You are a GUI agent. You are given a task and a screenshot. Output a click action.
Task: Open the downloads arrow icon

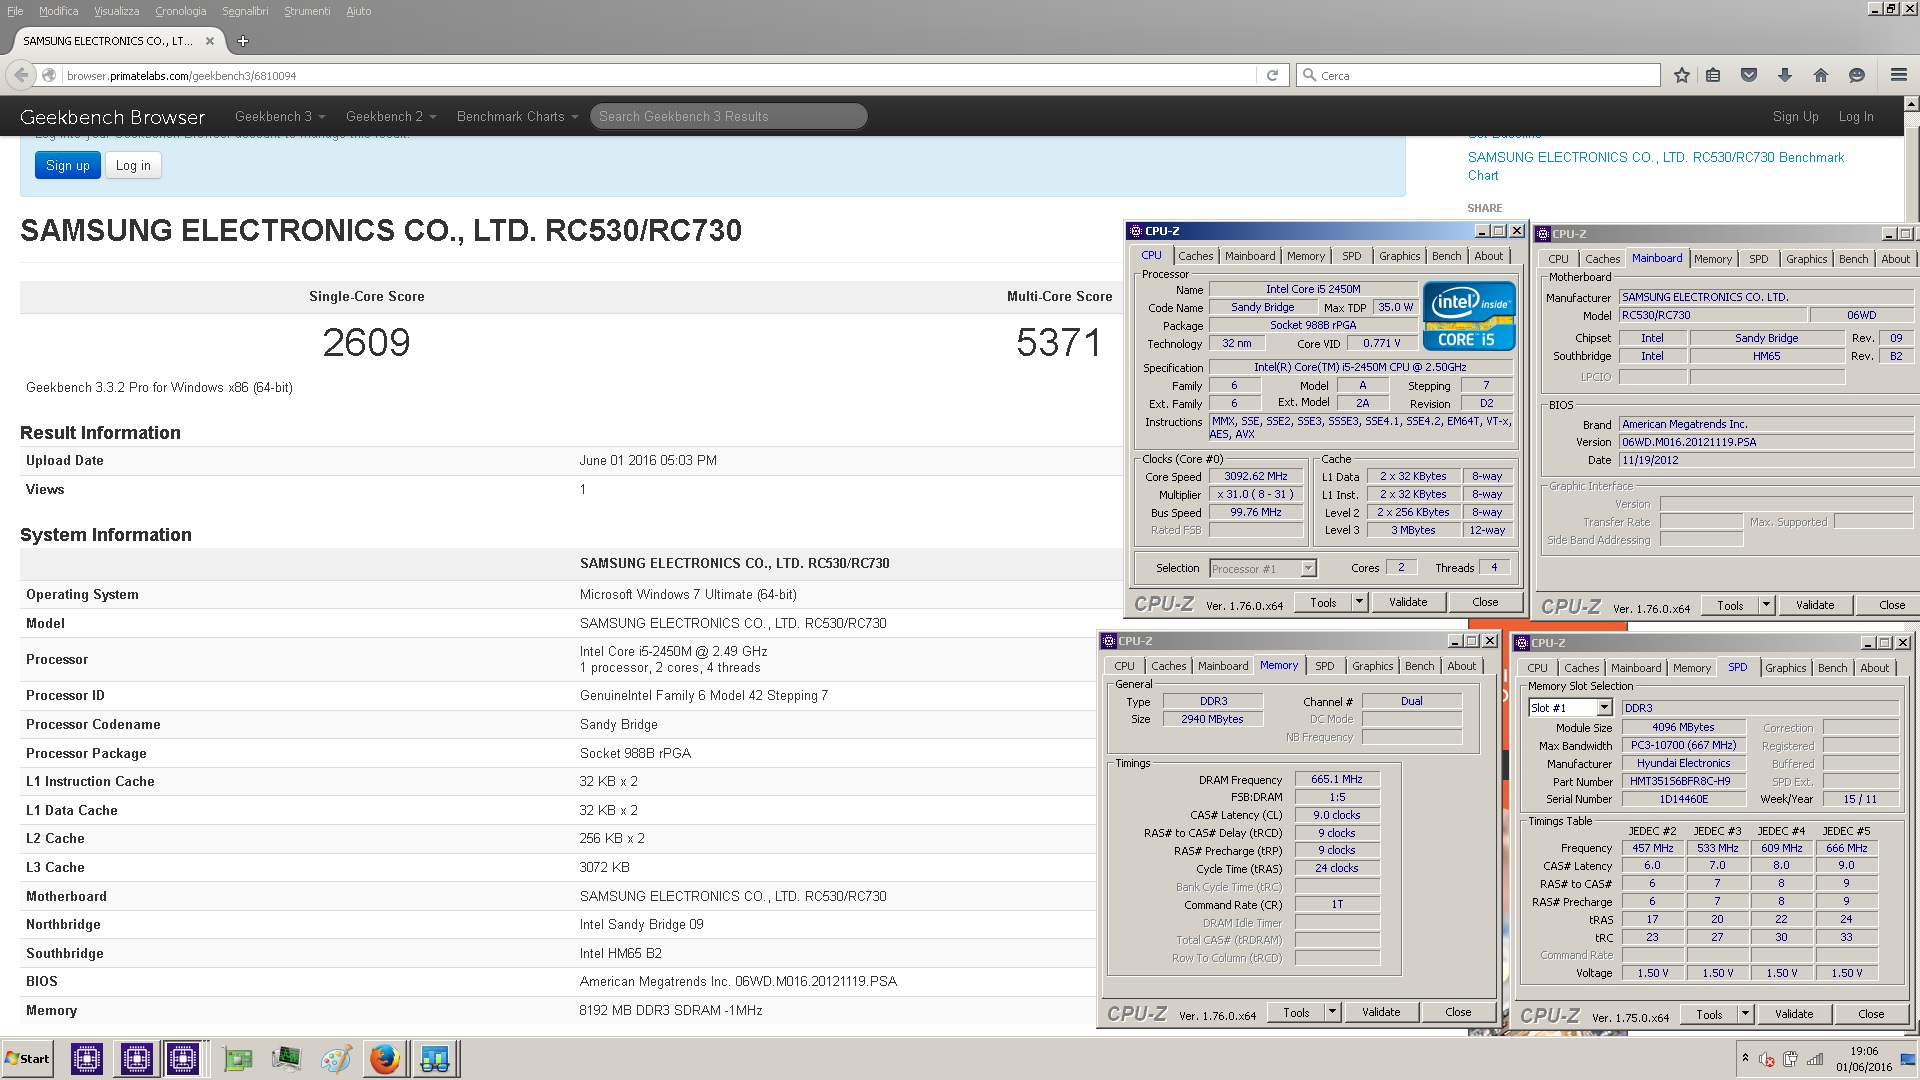(1784, 75)
